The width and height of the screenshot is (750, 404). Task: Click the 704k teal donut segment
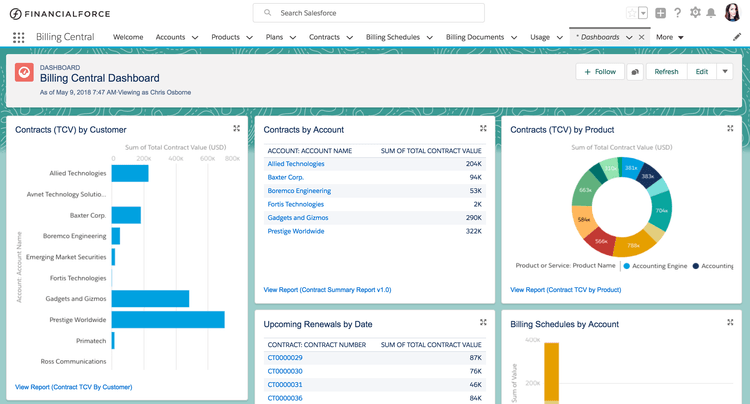[662, 210]
